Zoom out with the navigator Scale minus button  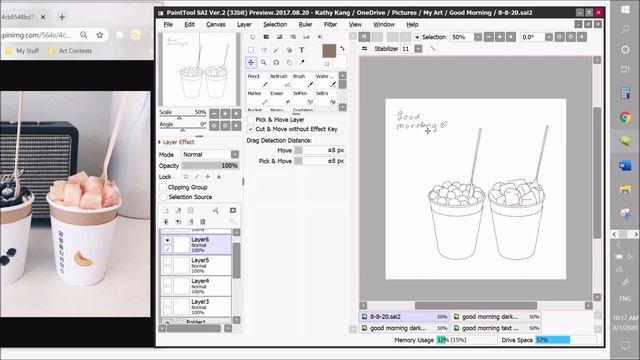[214, 113]
